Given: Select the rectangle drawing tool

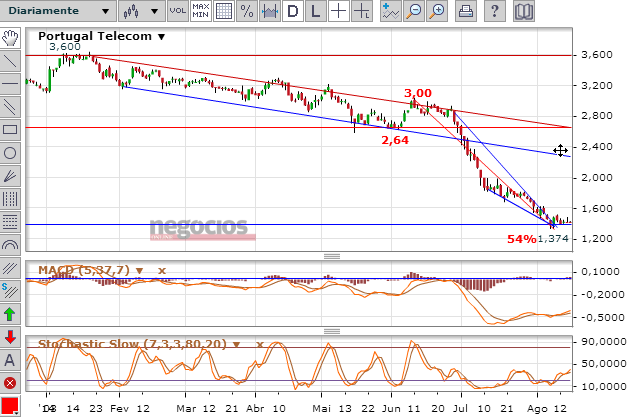Looking at the screenshot, I should point(10,130).
